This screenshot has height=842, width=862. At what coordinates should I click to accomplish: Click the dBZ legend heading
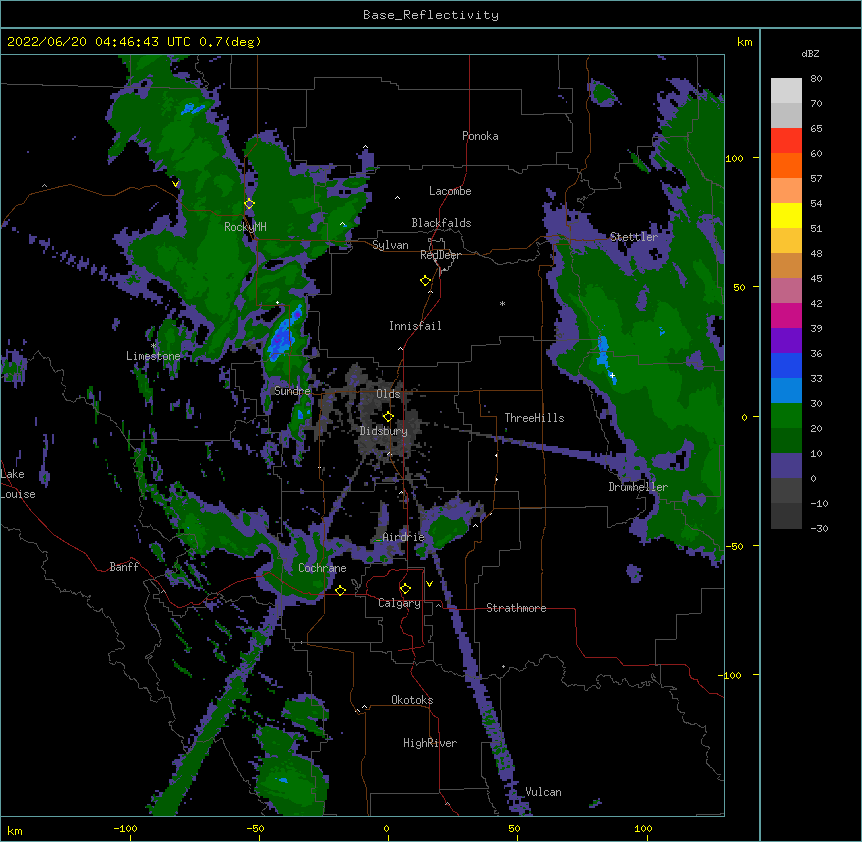point(810,54)
